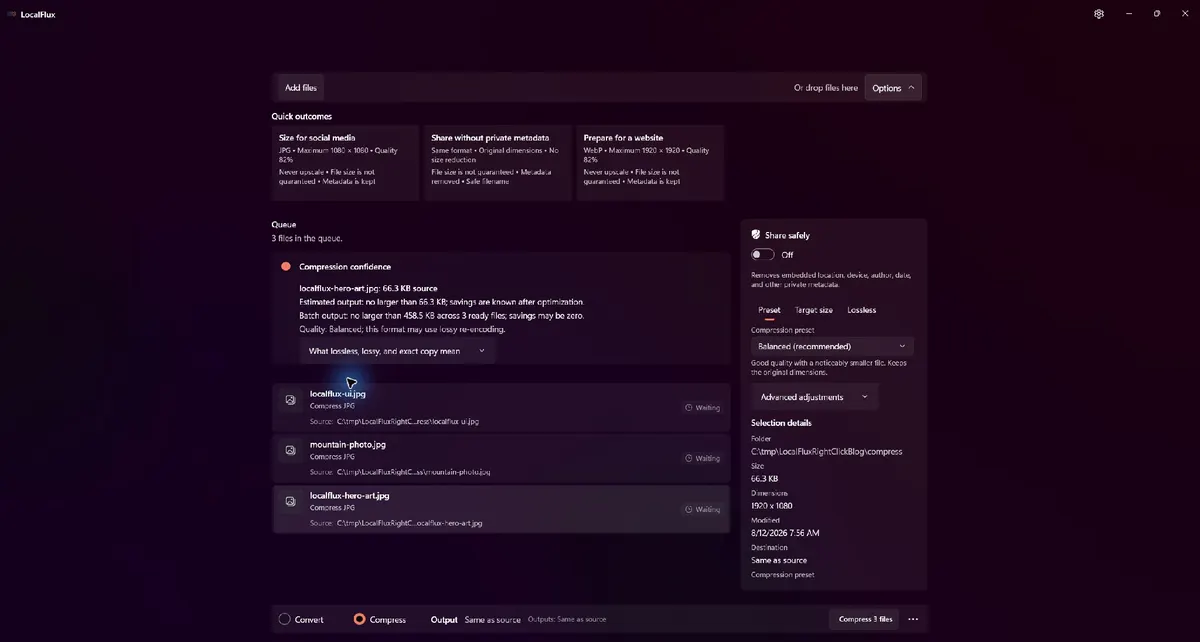
Task: Choose the Size for social media outcome
Action: (345, 162)
